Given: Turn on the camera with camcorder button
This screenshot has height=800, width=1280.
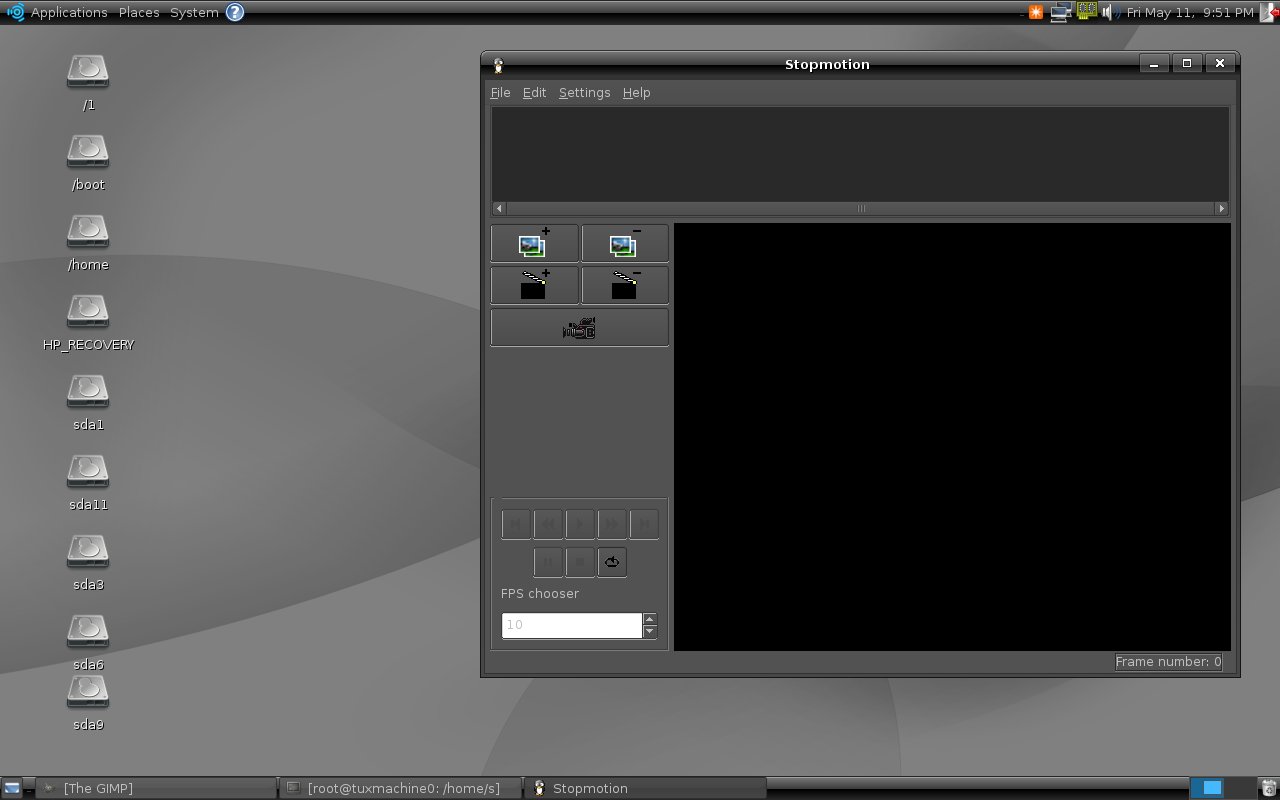Looking at the screenshot, I should click(579, 327).
